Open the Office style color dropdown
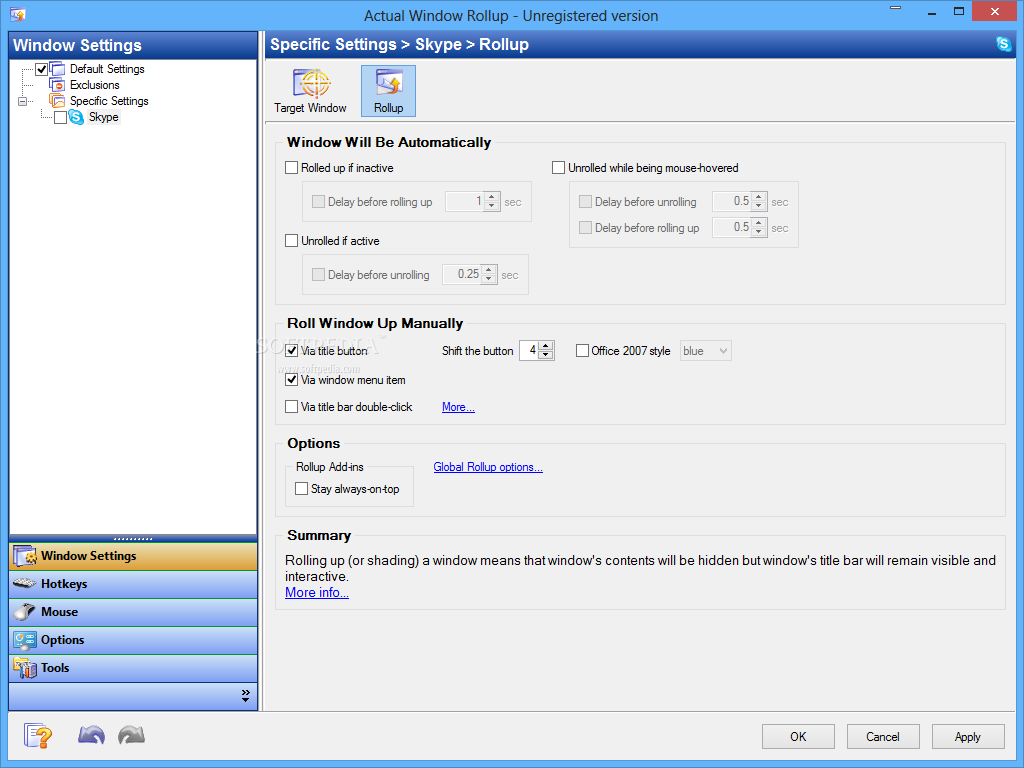 (706, 351)
